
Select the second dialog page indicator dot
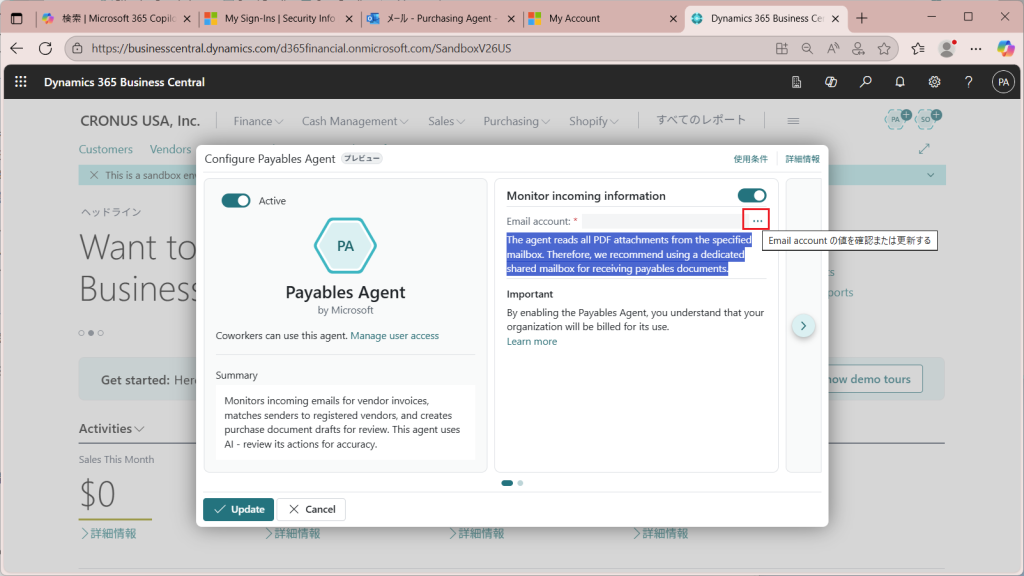click(520, 483)
